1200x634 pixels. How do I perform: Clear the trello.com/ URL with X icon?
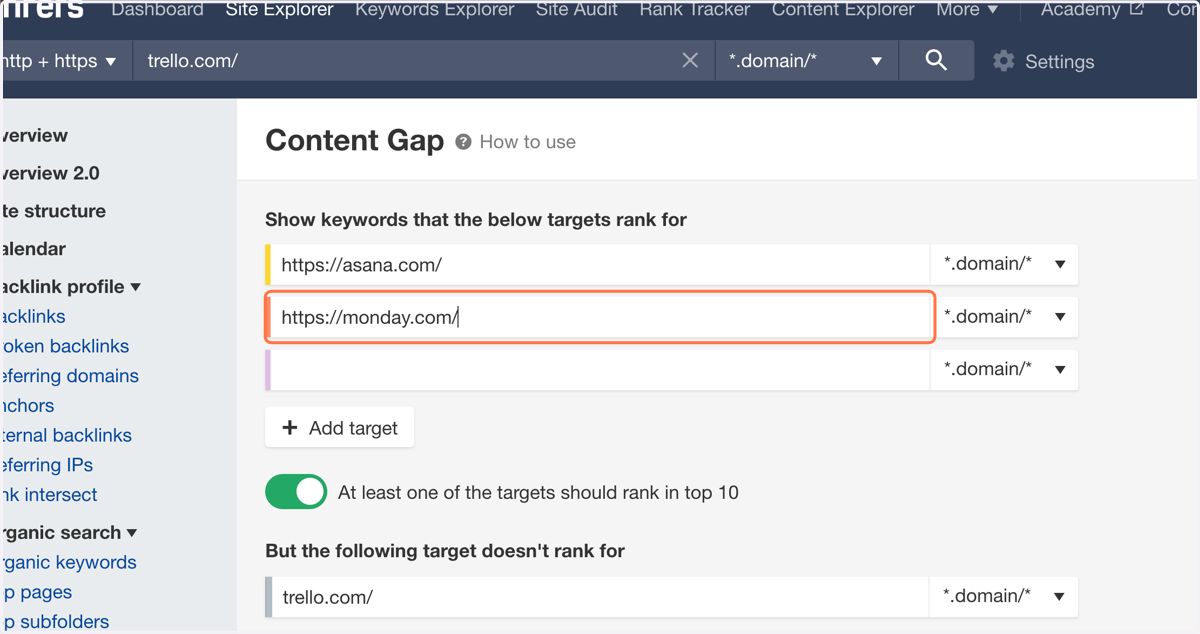[690, 61]
